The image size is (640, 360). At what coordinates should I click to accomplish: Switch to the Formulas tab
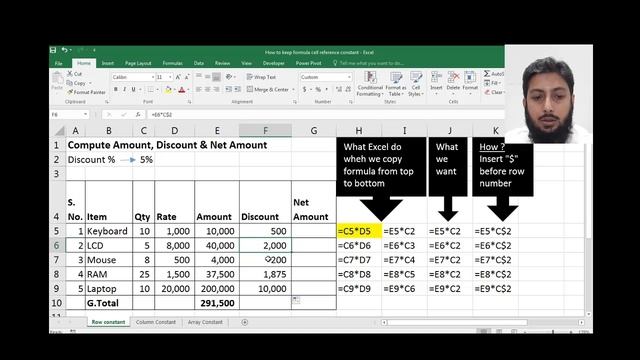pyautogui.click(x=173, y=63)
